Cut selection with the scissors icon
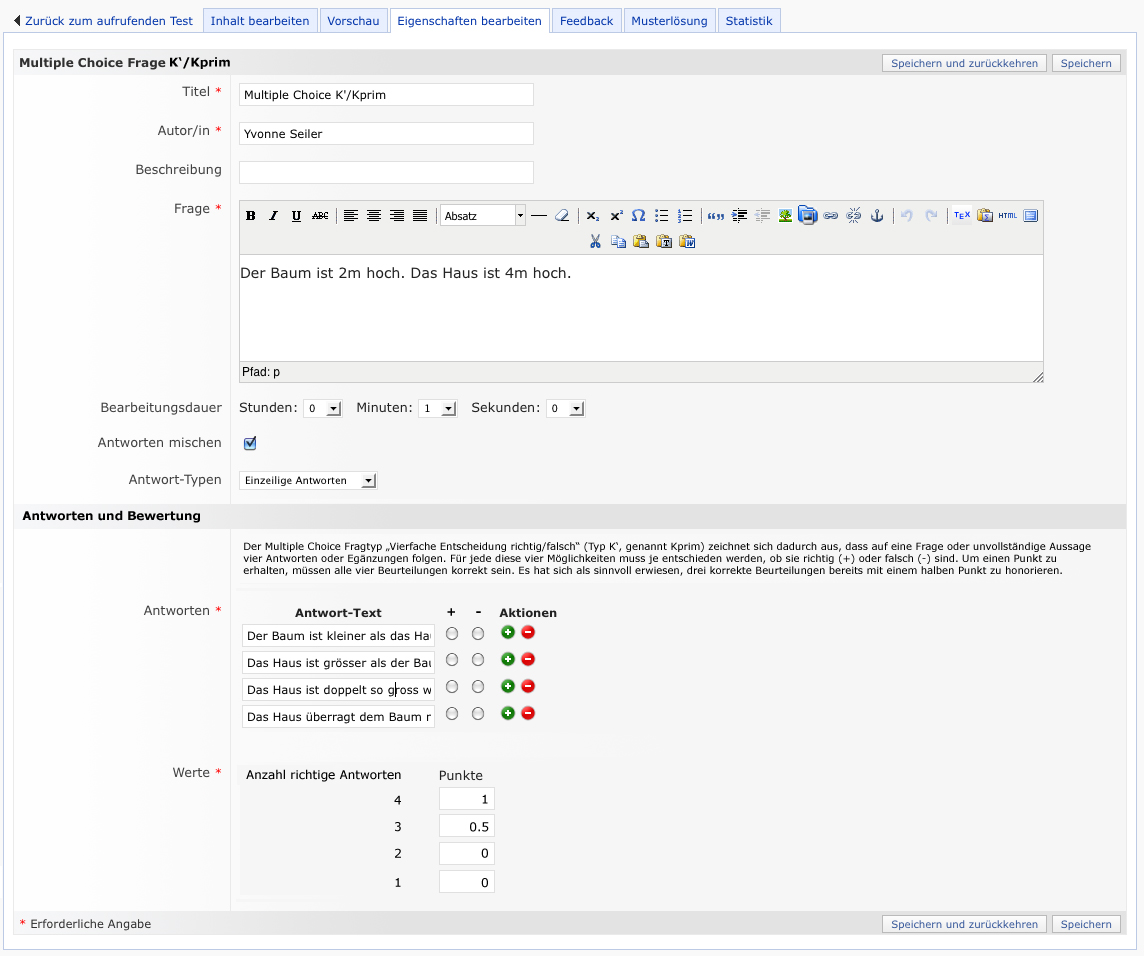Screen dimensions: 1144x956 [x=595, y=241]
